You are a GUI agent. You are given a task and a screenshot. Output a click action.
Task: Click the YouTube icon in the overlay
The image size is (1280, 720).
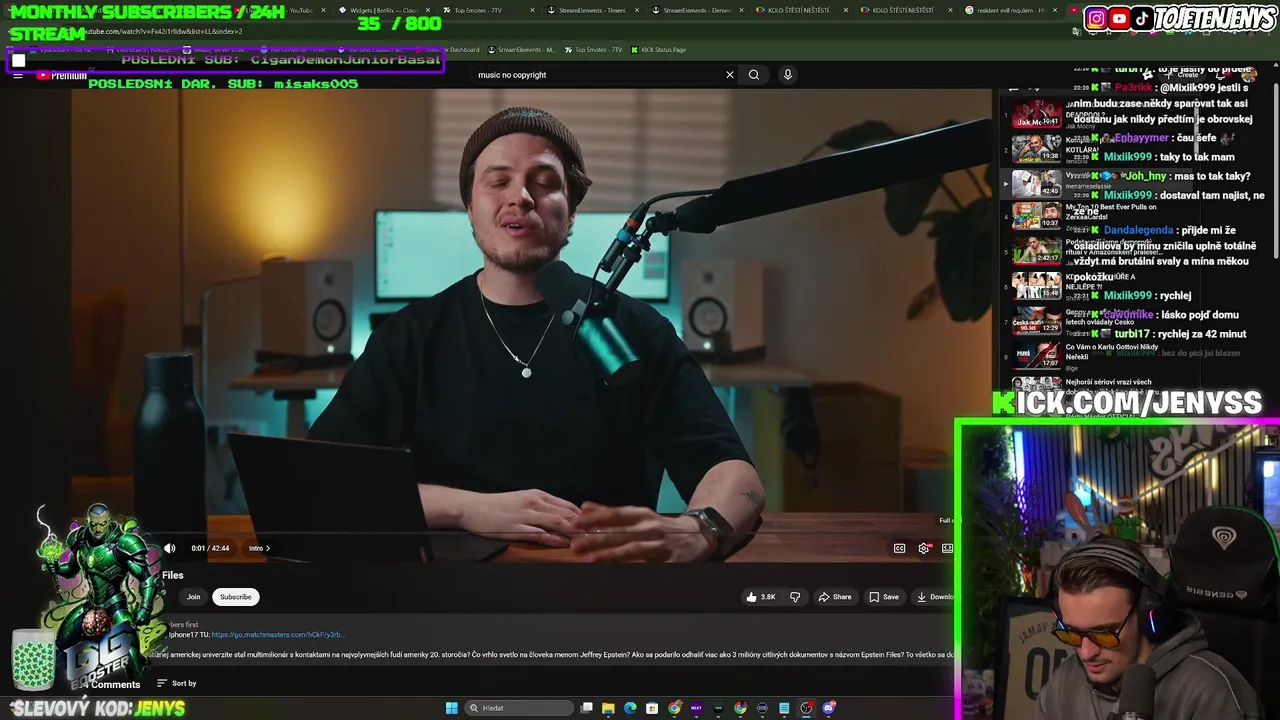[x=1119, y=18]
